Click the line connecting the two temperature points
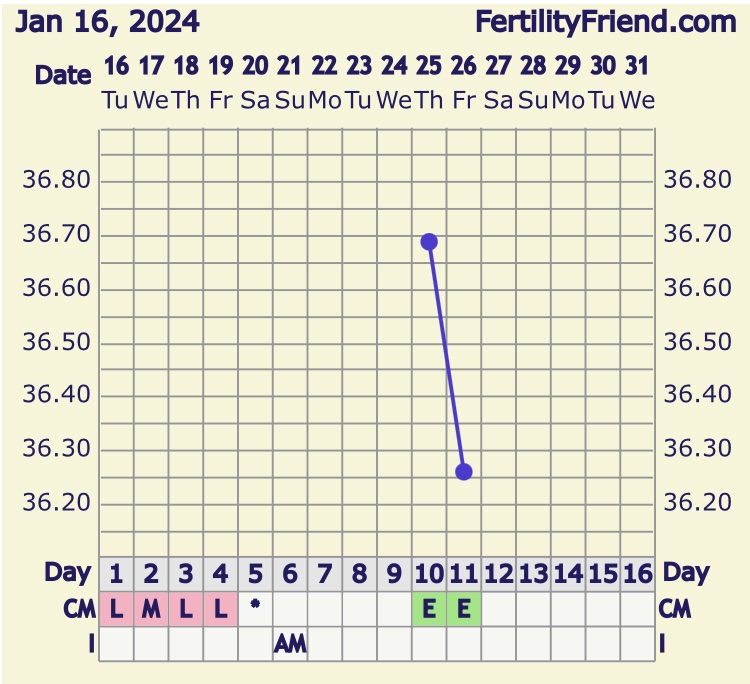The height and width of the screenshot is (684, 750). pos(447,356)
